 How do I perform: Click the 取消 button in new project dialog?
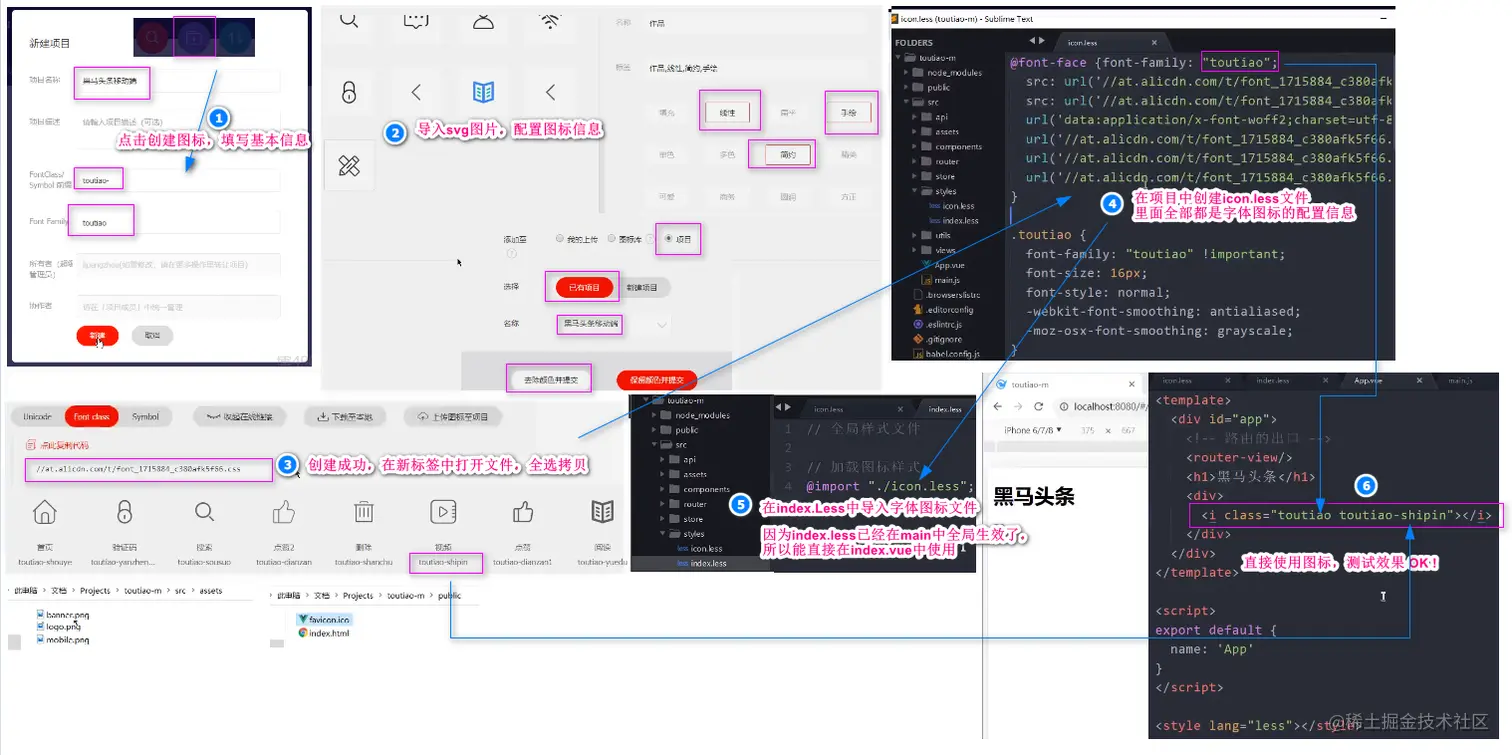pos(152,335)
